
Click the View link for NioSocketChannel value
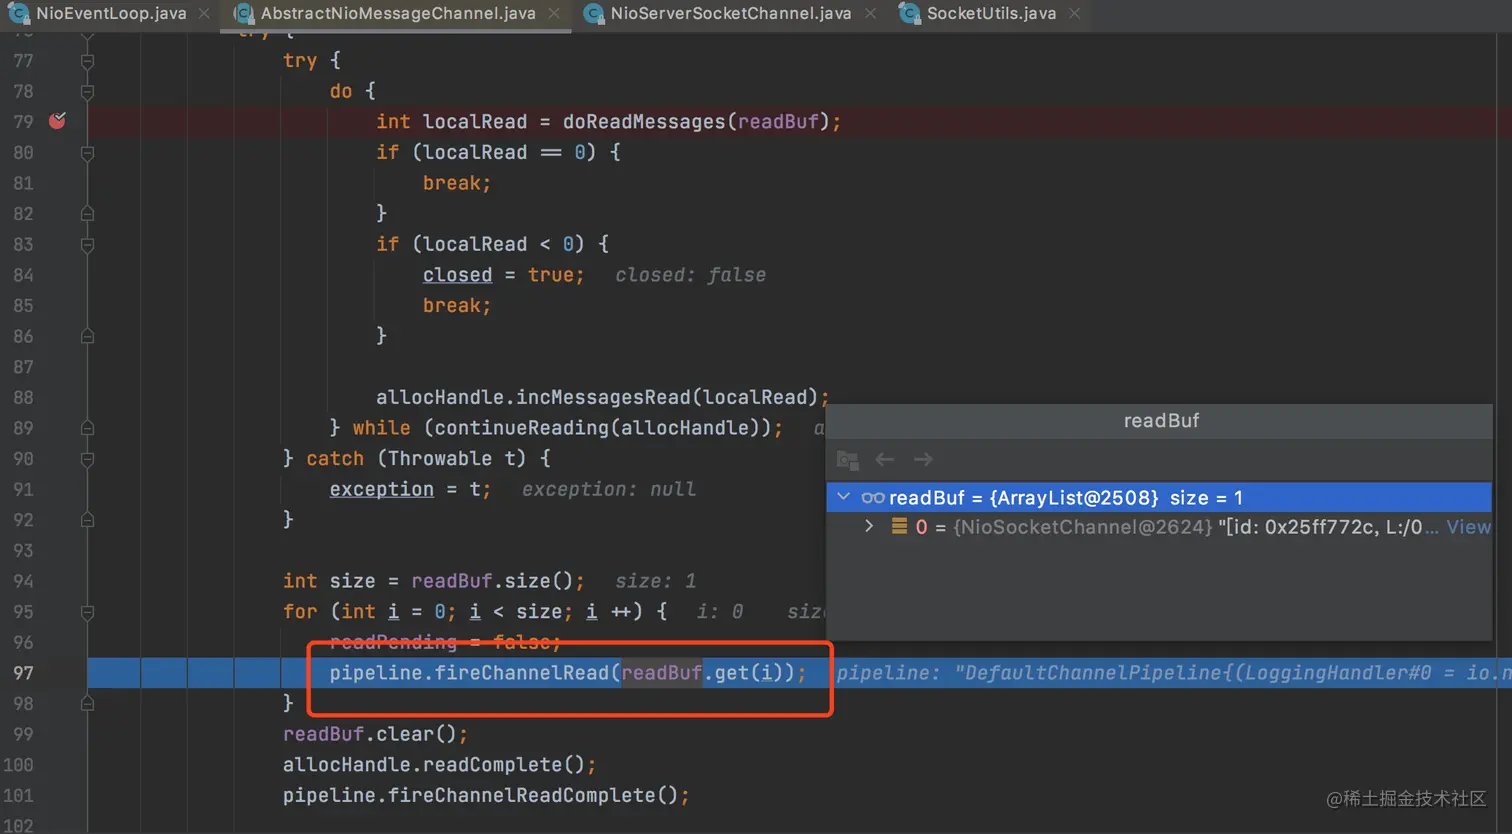[x=1468, y=527]
